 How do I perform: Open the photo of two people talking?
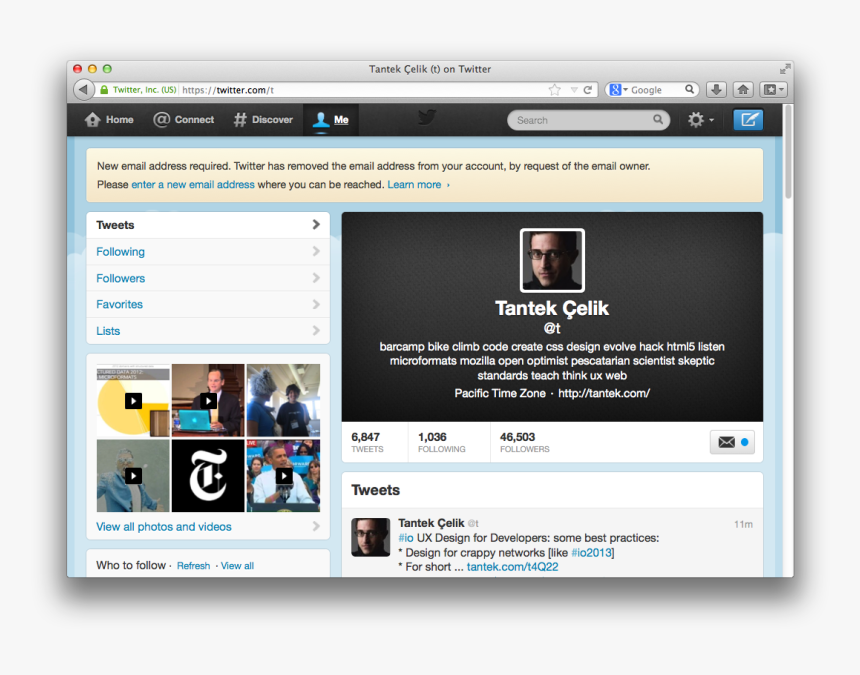pos(283,400)
